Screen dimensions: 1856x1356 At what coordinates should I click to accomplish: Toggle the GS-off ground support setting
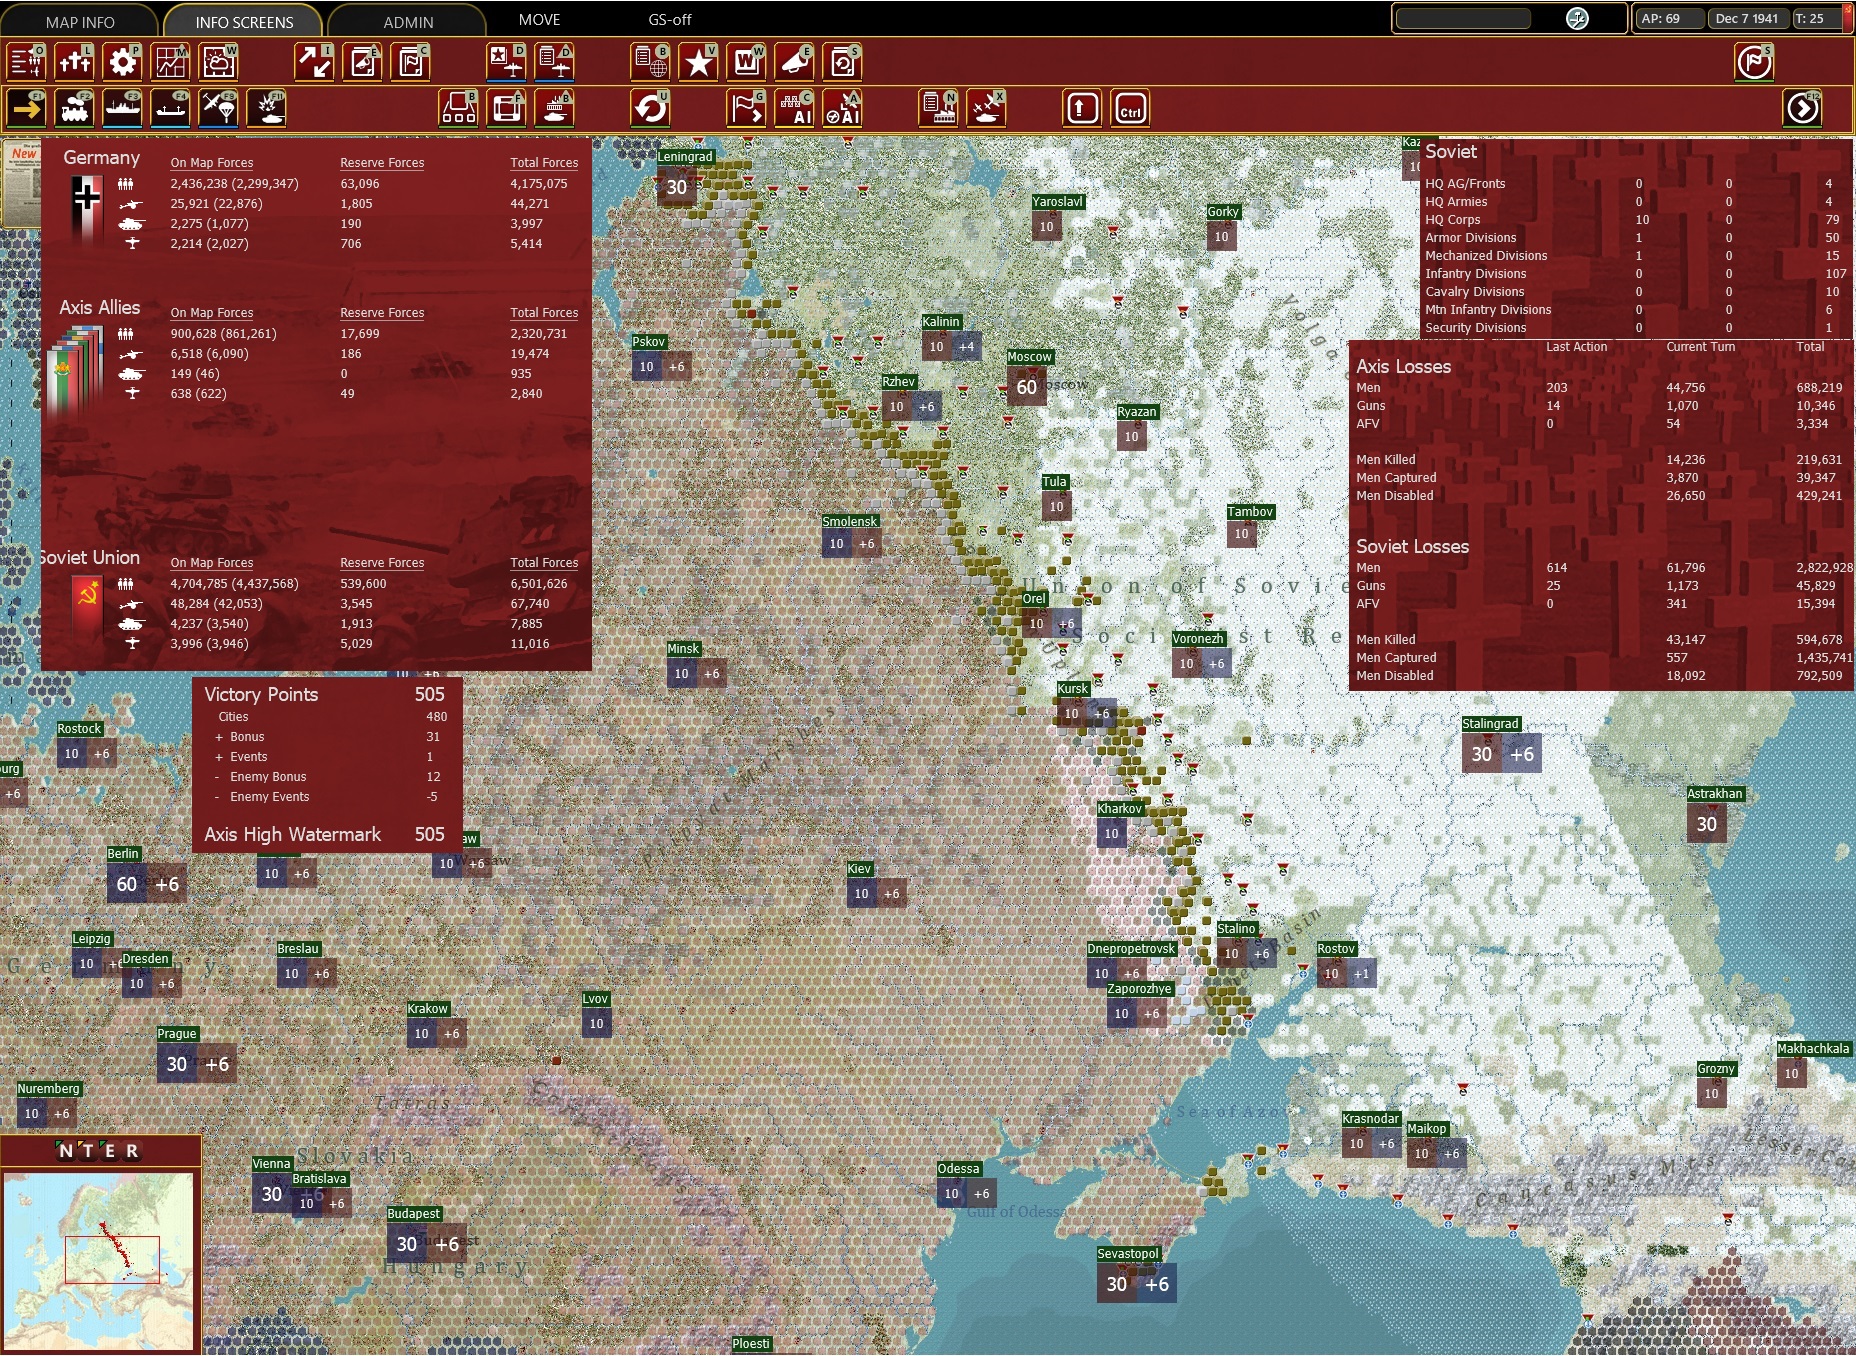[669, 19]
